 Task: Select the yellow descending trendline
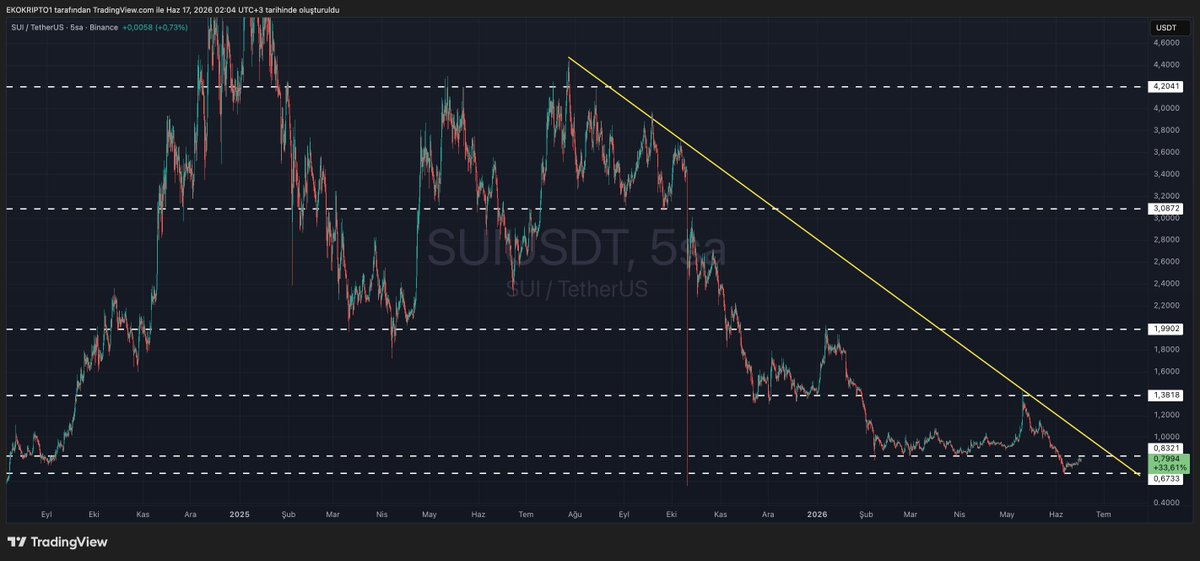click(x=855, y=268)
